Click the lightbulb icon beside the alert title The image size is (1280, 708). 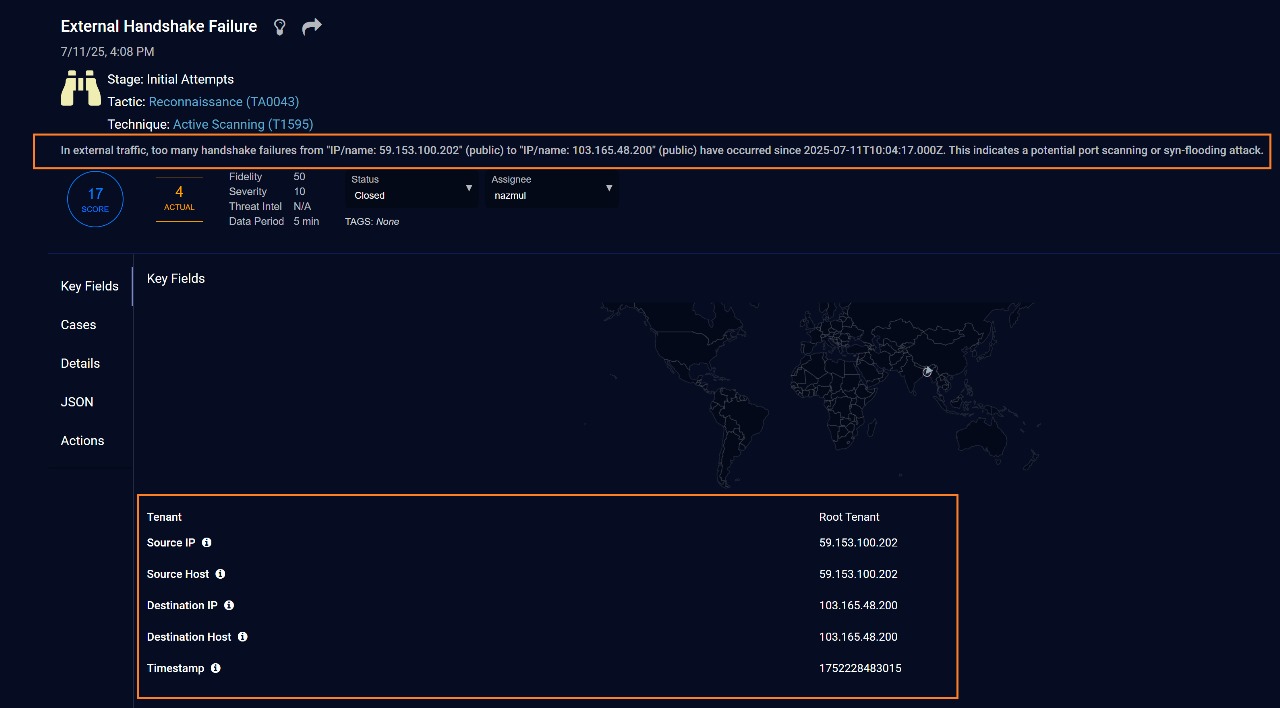[x=280, y=27]
